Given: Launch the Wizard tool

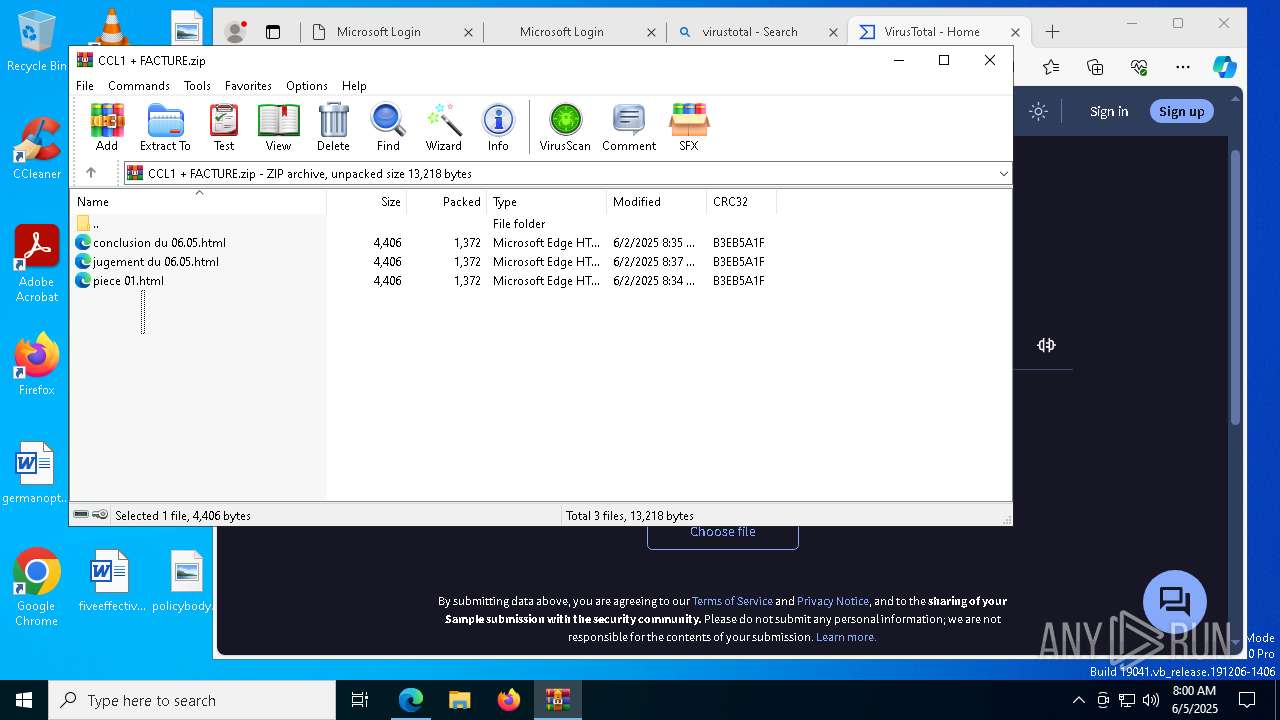Looking at the screenshot, I should (443, 127).
